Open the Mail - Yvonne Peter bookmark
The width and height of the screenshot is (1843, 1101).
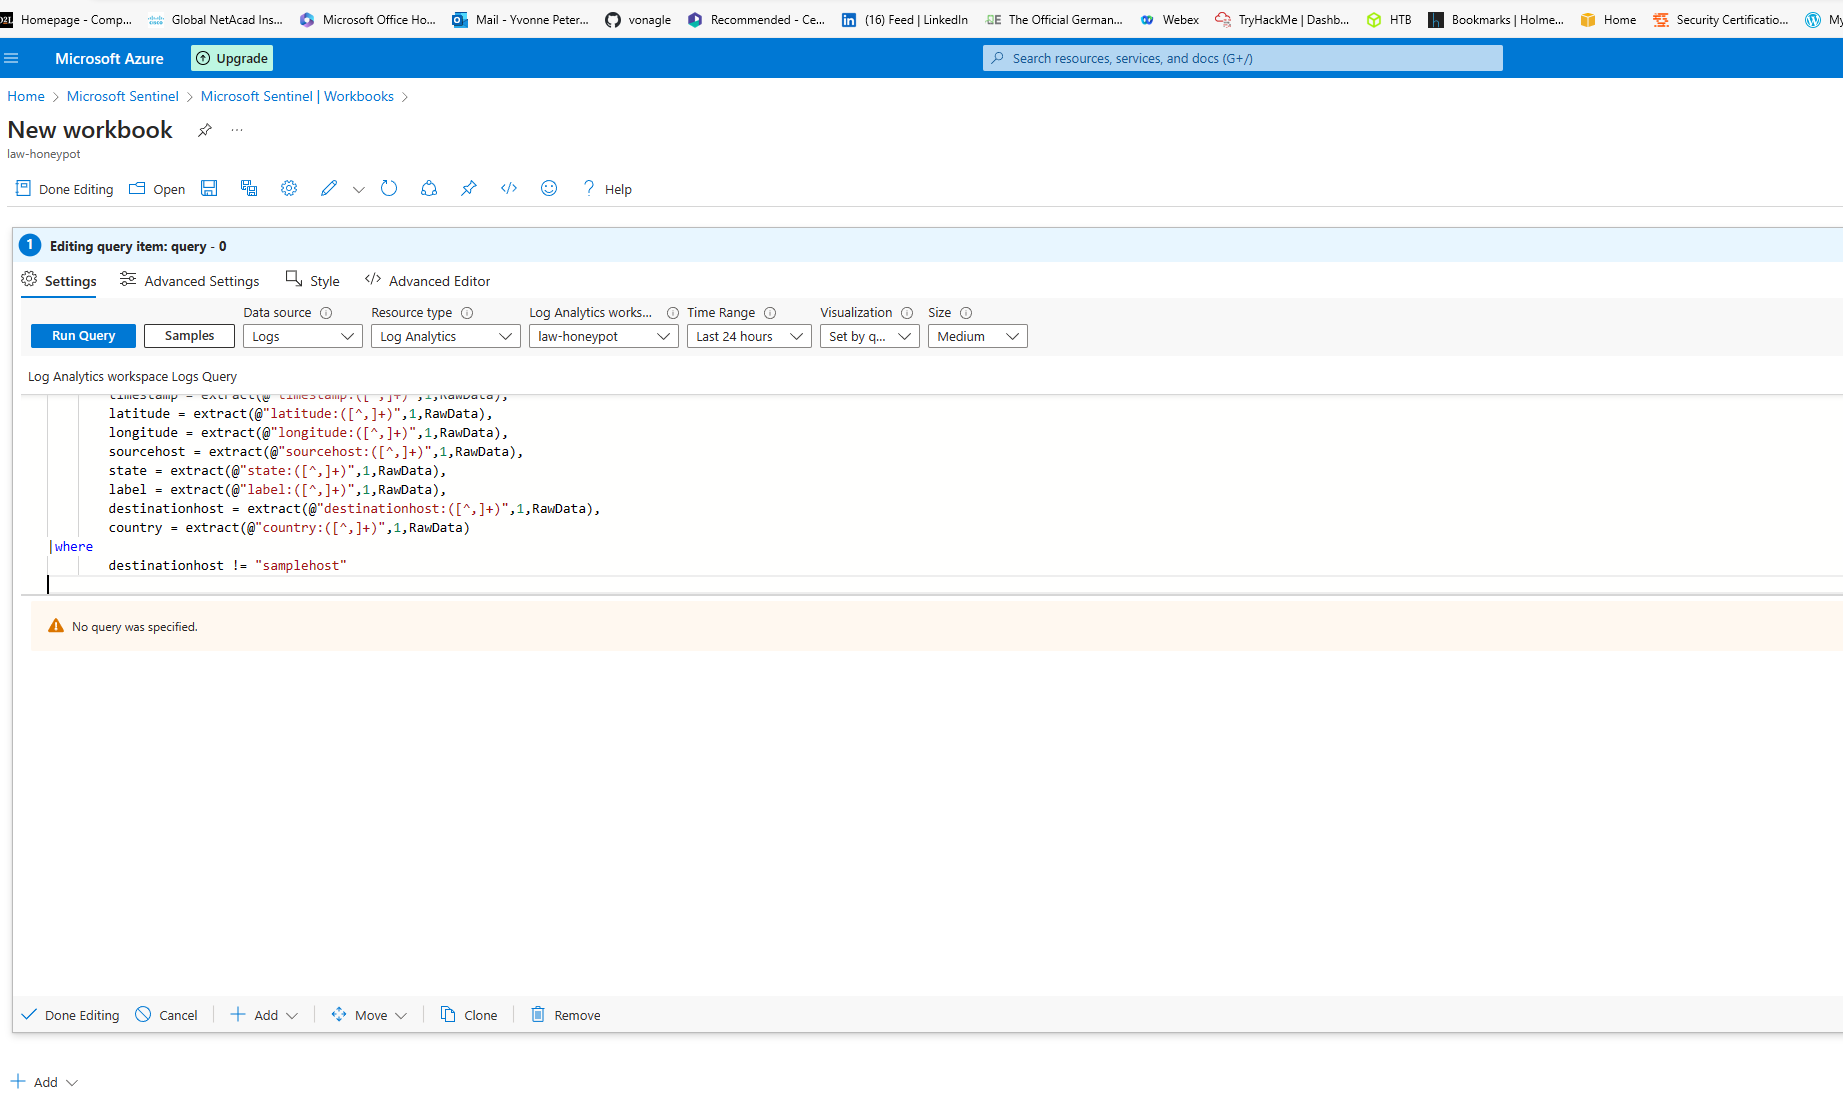pyautogui.click(x=520, y=19)
